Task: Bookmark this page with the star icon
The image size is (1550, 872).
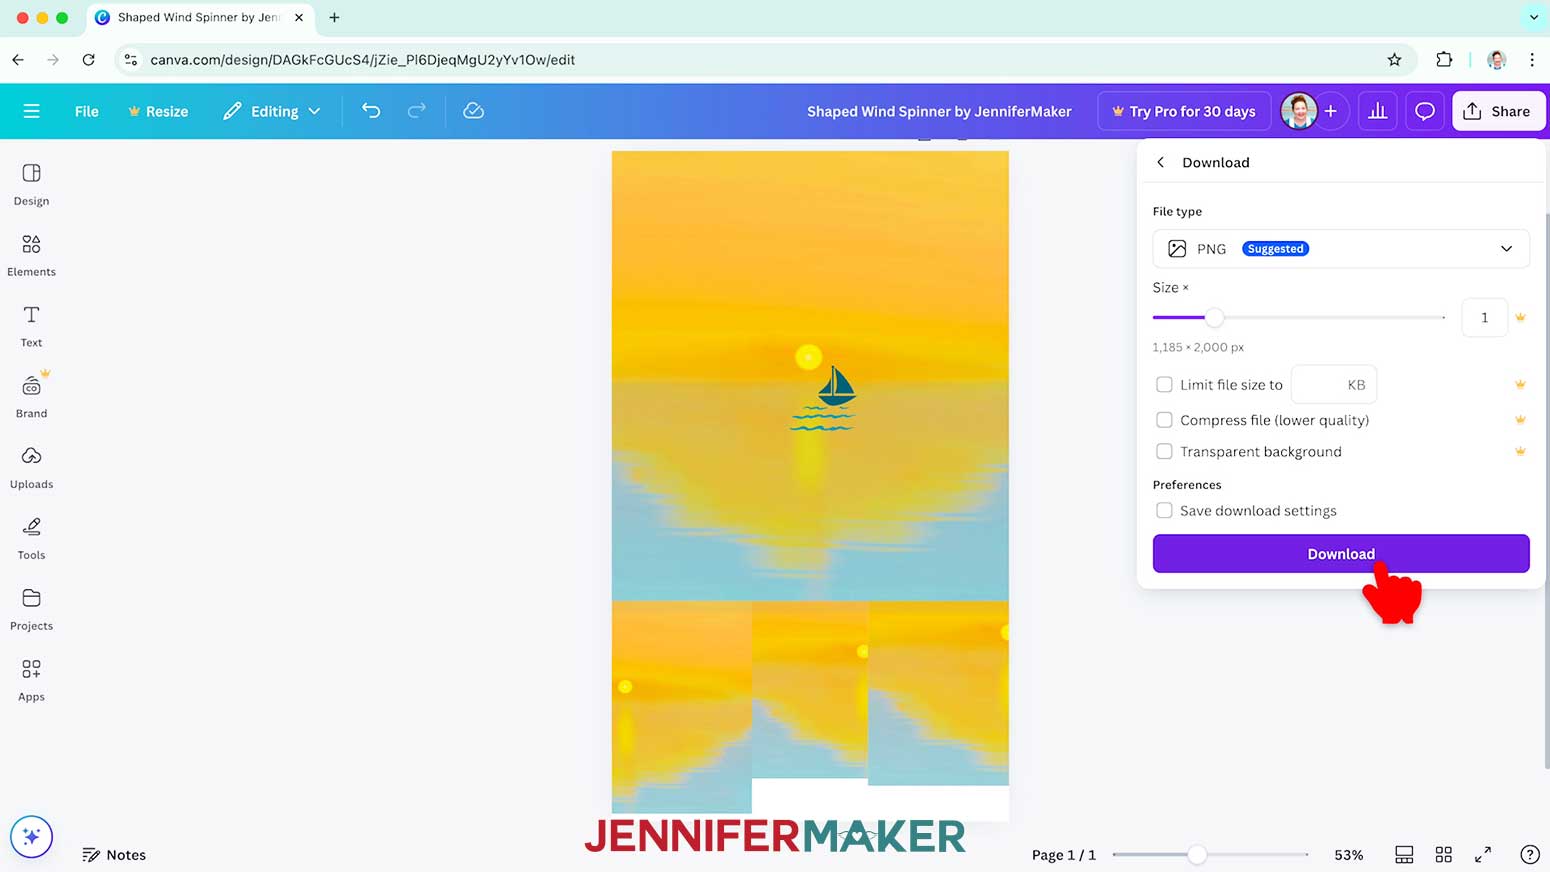Action: [1394, 60]
